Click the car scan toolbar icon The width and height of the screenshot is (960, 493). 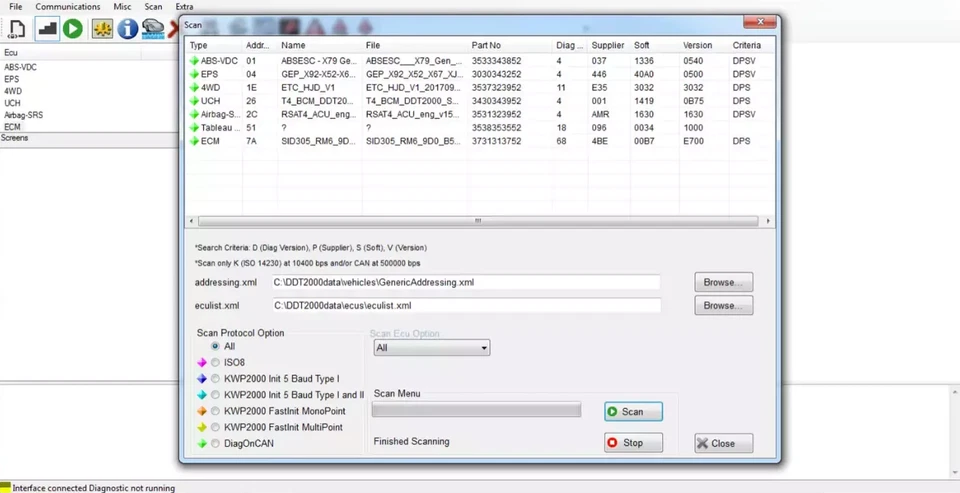pos(153,29)
